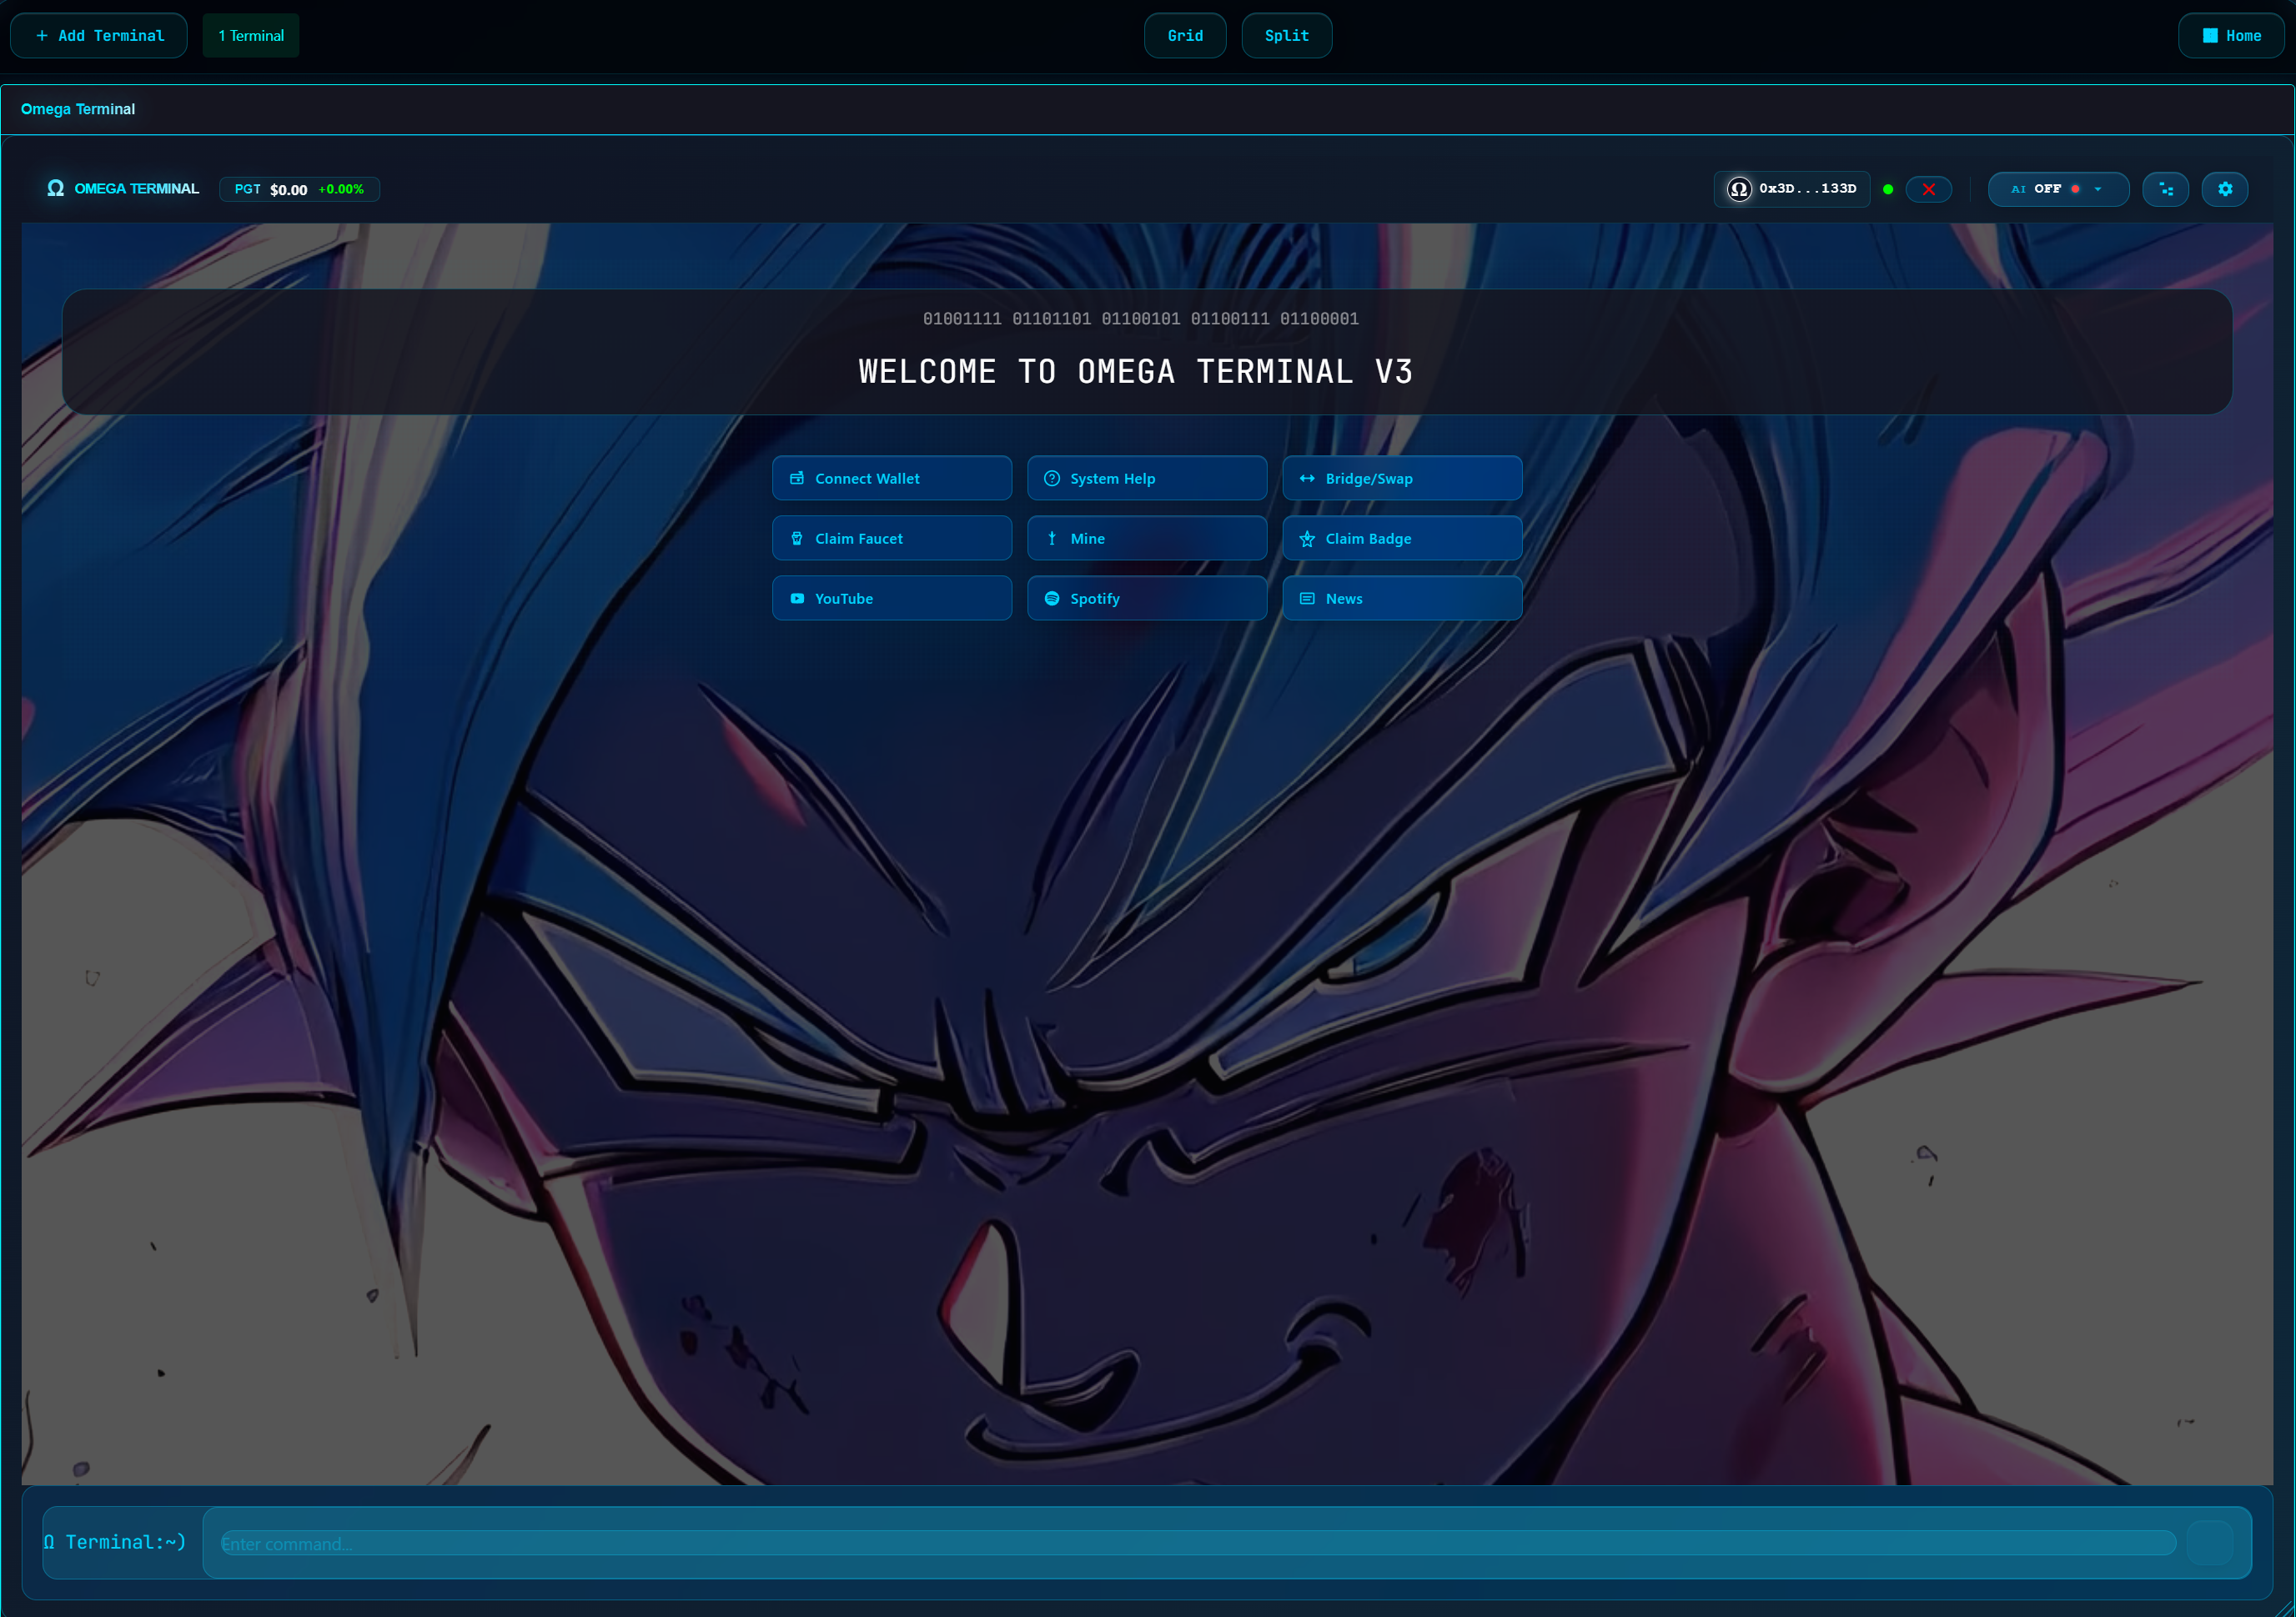Viewport: 2296px width, 1617px height.
Task: Click the 1 Terminal counter tab
Action: (251, 36)
